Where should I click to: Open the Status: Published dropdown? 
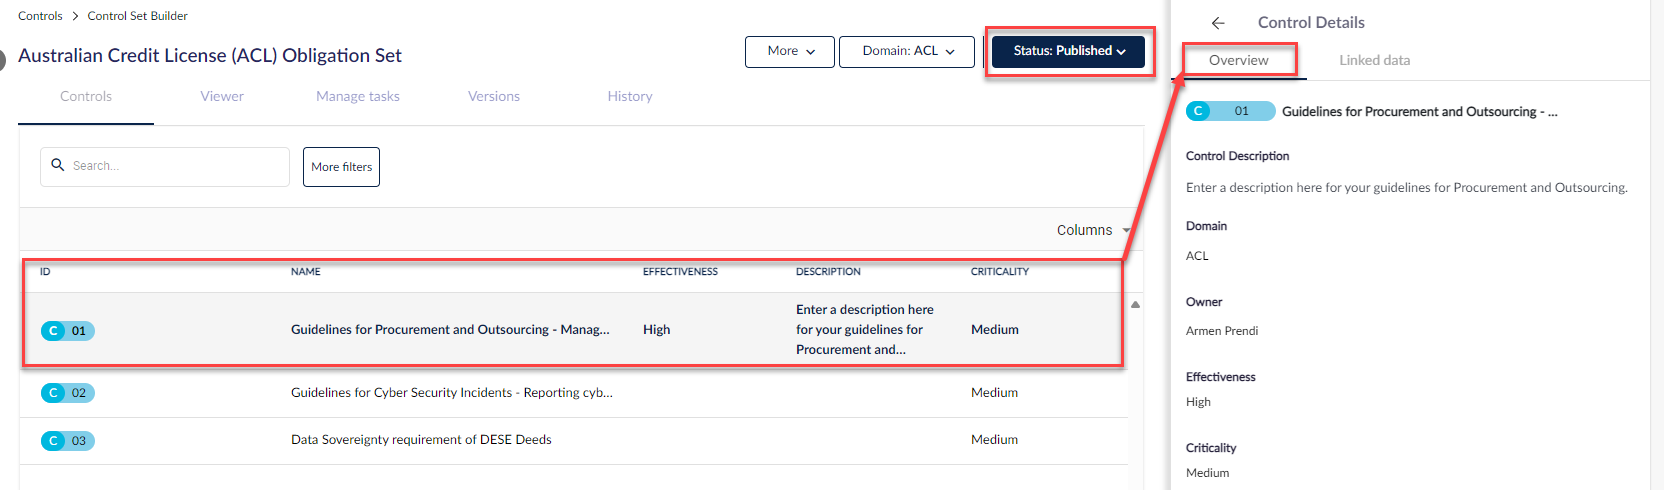pos(1068,51)
